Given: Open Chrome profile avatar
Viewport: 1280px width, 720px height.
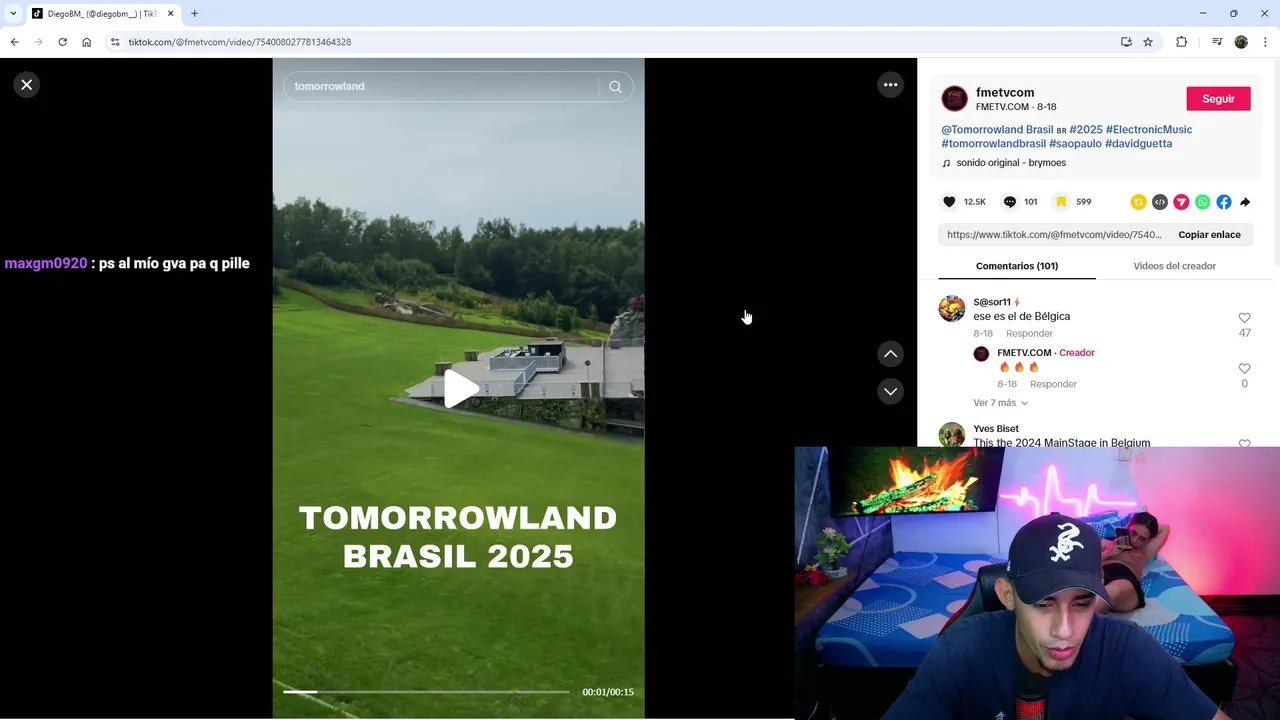Looking at the screenshot, I should (x=1241, y=42).
